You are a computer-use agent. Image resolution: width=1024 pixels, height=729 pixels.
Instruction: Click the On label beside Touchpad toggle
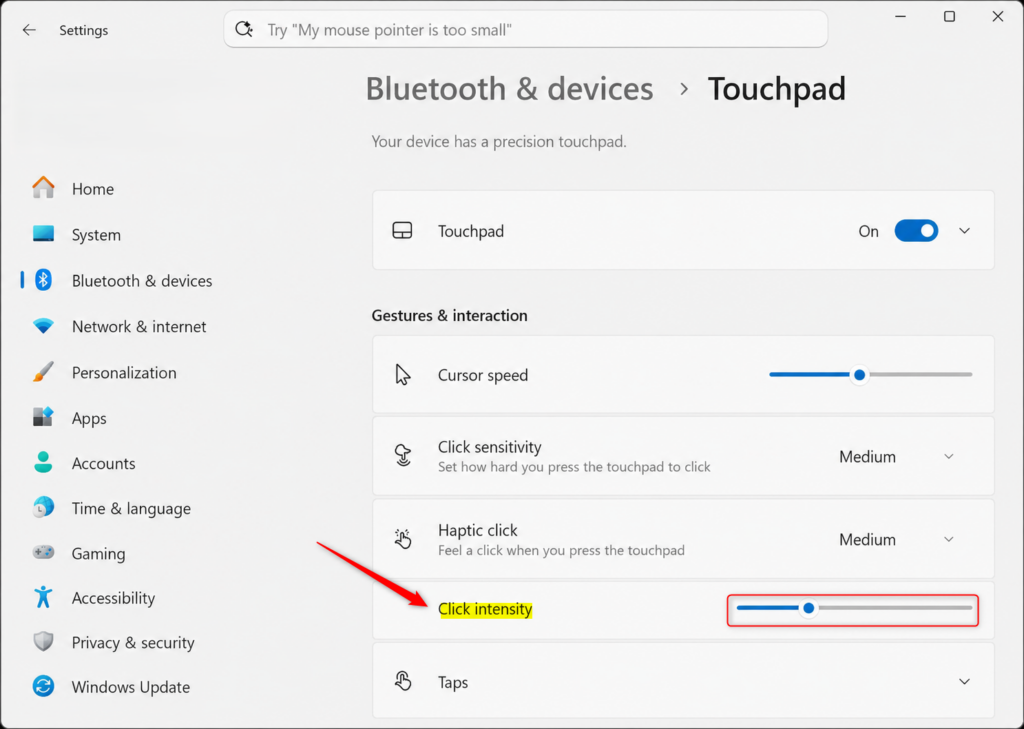pos(869,231)
